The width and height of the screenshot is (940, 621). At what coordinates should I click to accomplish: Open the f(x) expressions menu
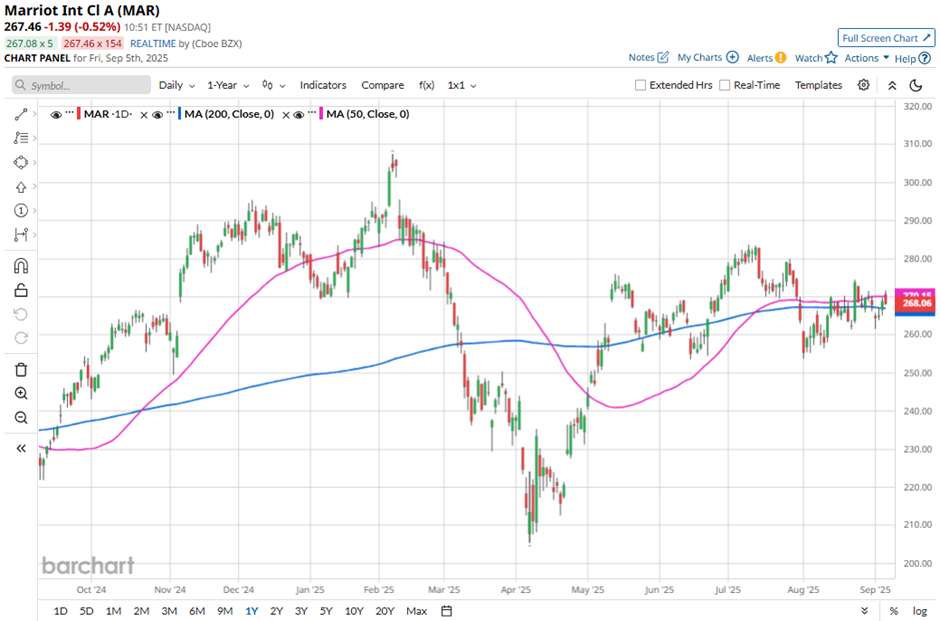(x=426, y=85)
